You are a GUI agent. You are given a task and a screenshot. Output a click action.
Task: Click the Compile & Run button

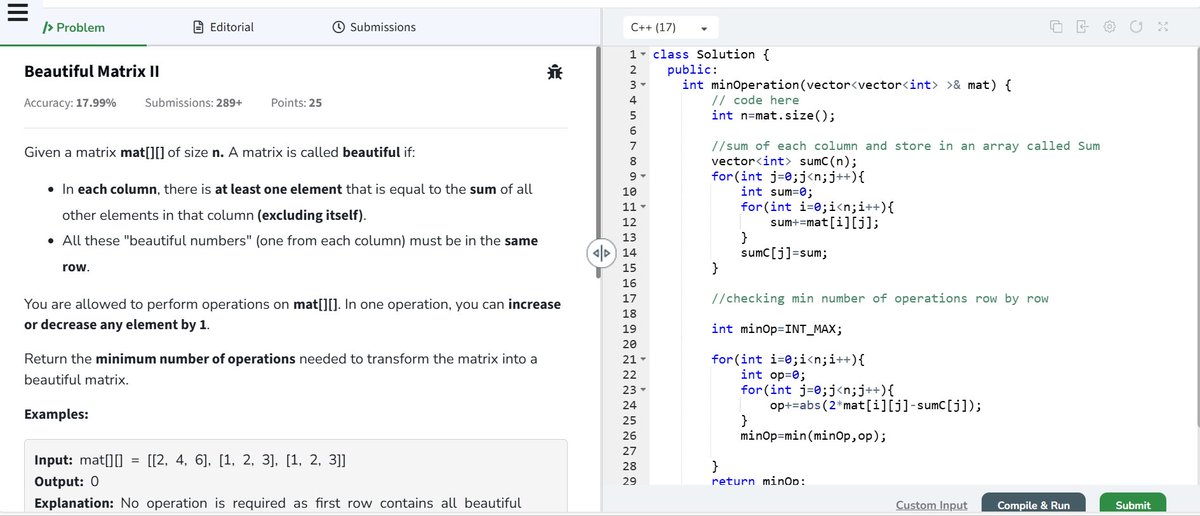click(1034, 505)
